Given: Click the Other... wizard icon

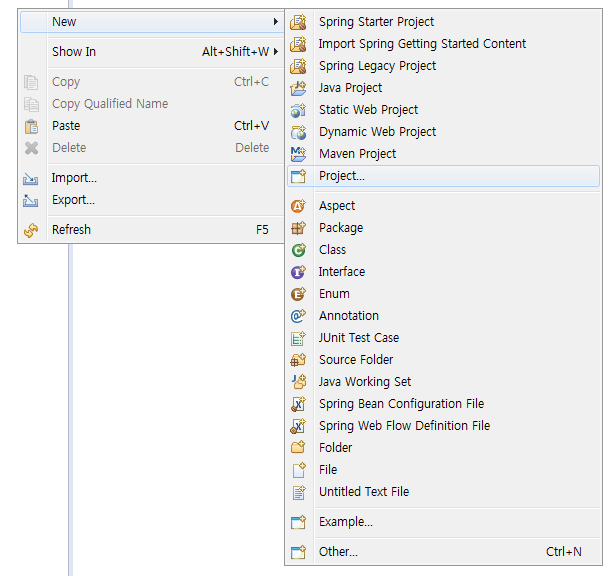Looking at the screenshot, I should point(298,552).
